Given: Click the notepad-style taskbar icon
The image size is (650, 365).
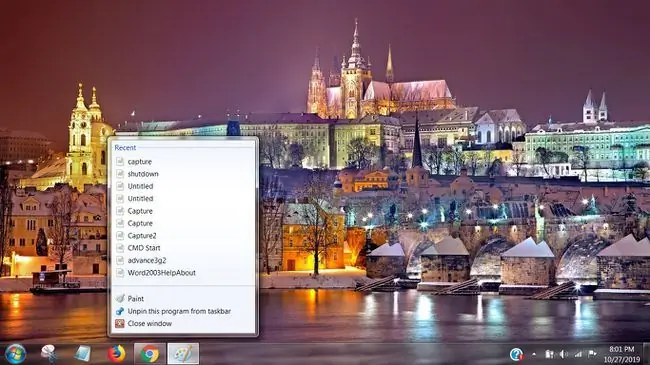Looking at the screenshot, I should point(82,354).
